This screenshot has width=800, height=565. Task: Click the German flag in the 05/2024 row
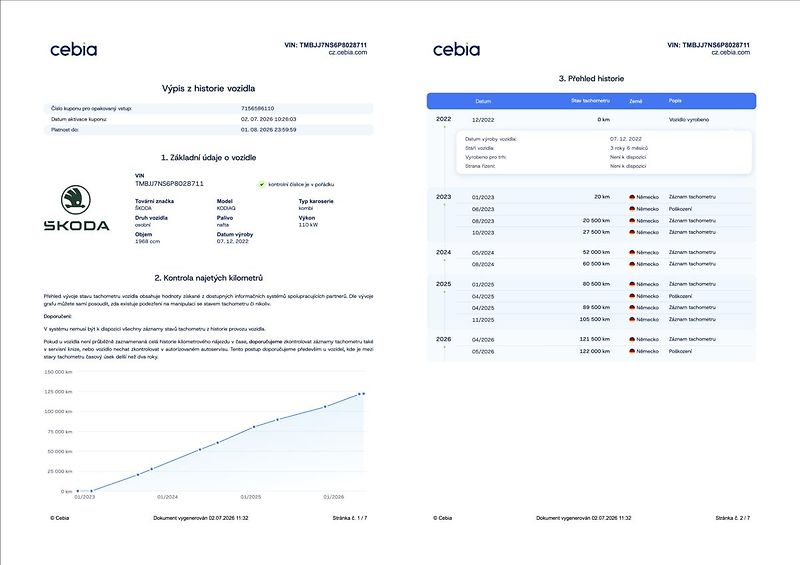pos(632,253)
